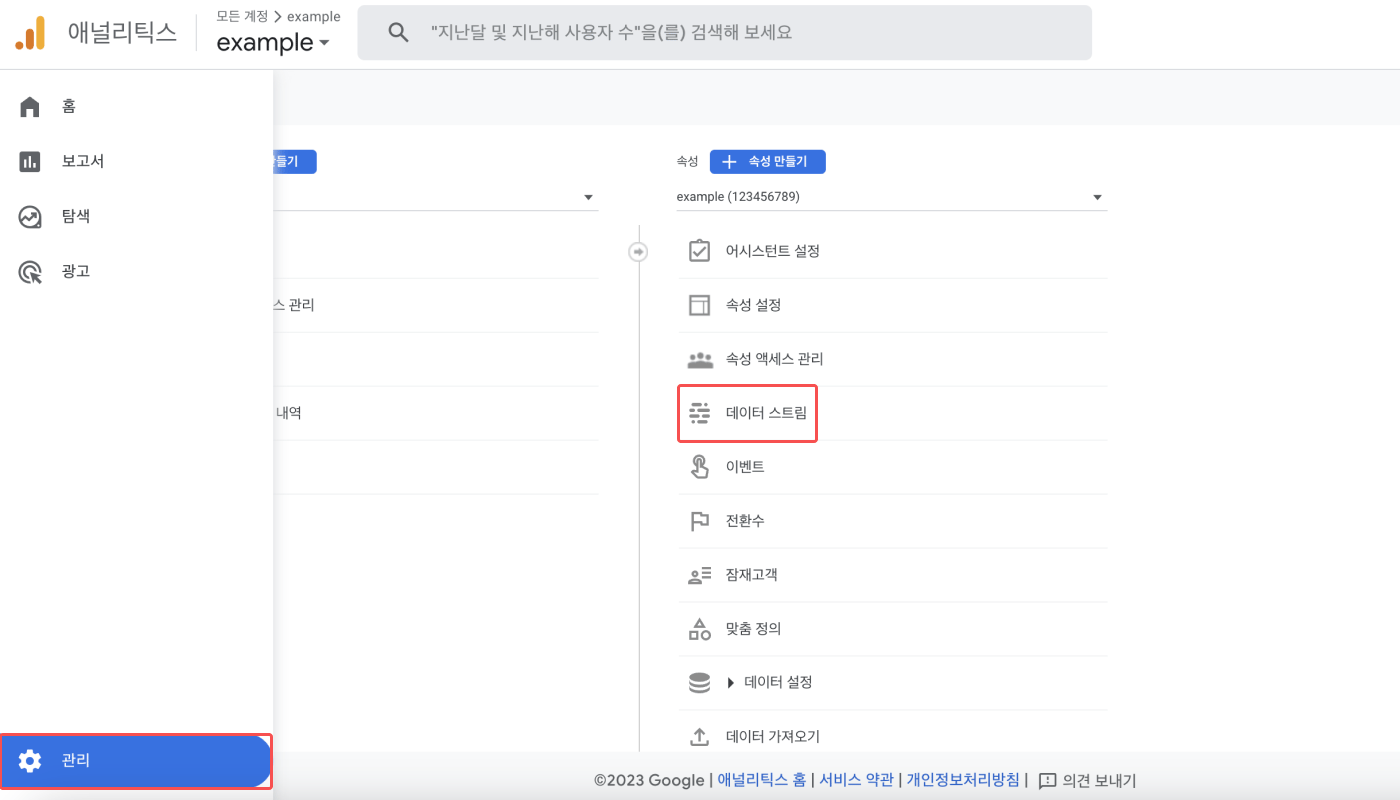Viewport: 1400px width, 800px height.
Task: Click the audience icon for 잠재고객
Action: [x=700, y=575]
